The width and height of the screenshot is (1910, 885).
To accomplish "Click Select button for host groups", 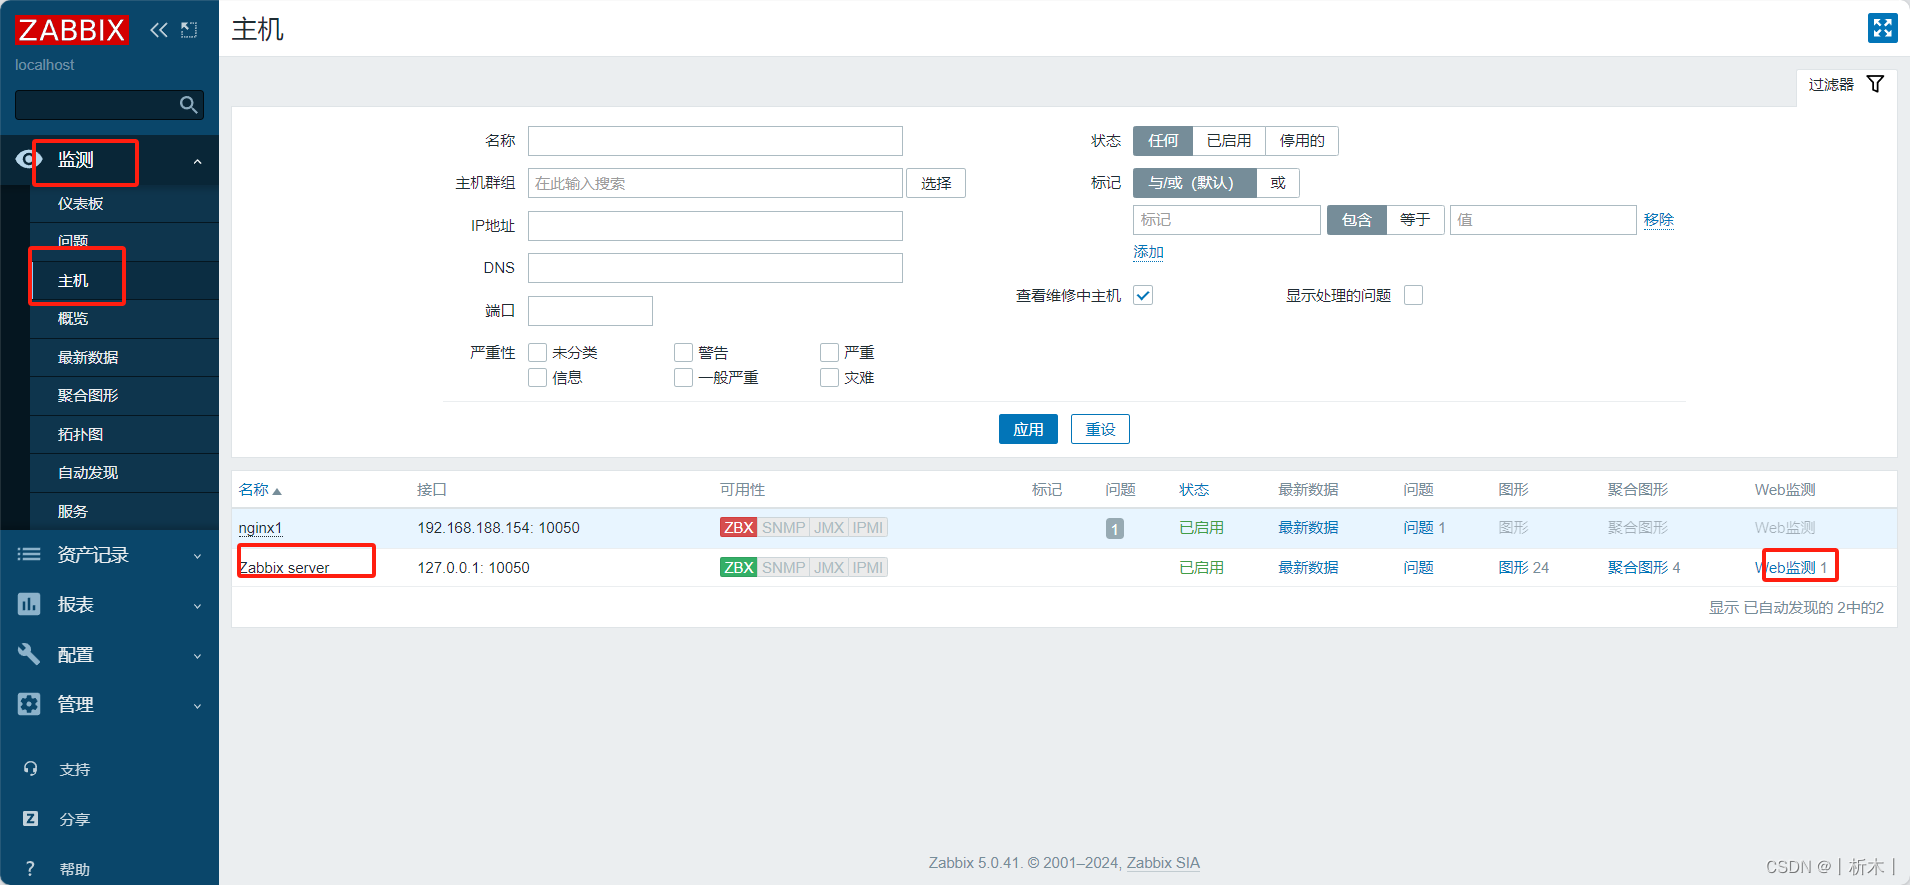I will pos(936,183).
